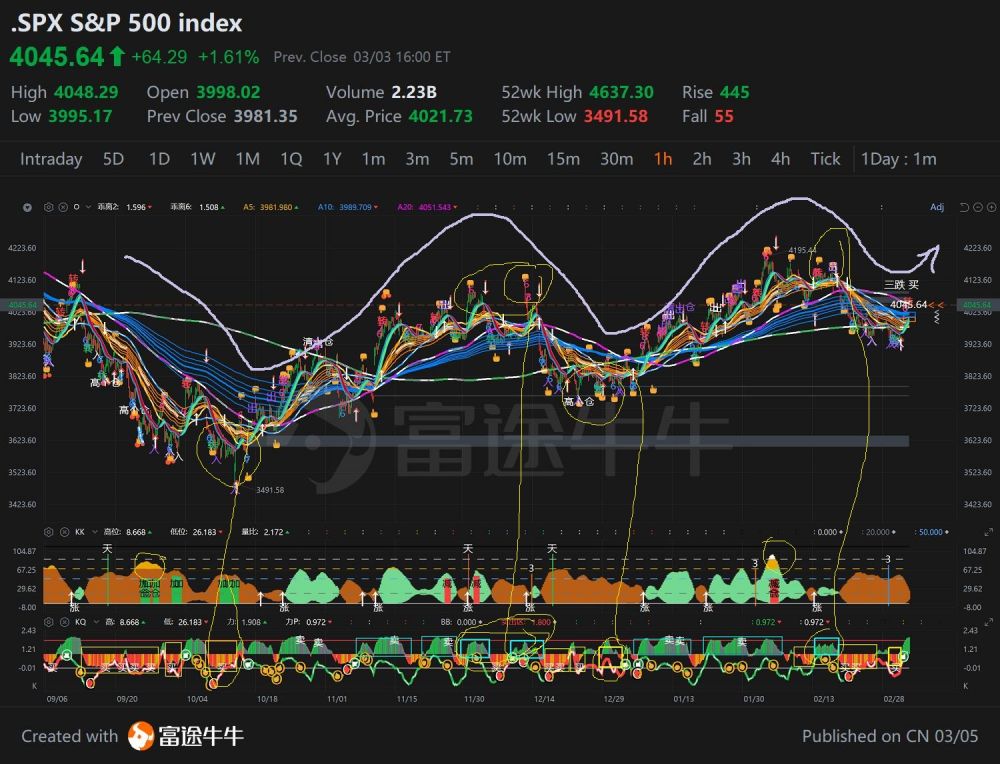
Task: Maximize the KQ sub-chart panel
Action: (989, 622)
